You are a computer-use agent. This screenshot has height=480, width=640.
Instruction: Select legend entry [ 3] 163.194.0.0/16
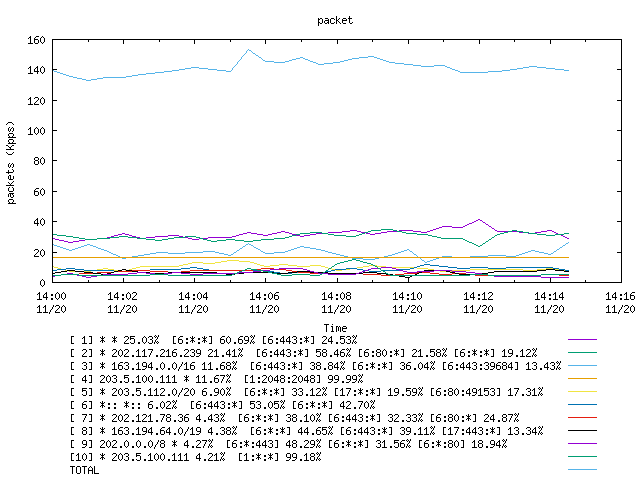(x=316, y=366)
